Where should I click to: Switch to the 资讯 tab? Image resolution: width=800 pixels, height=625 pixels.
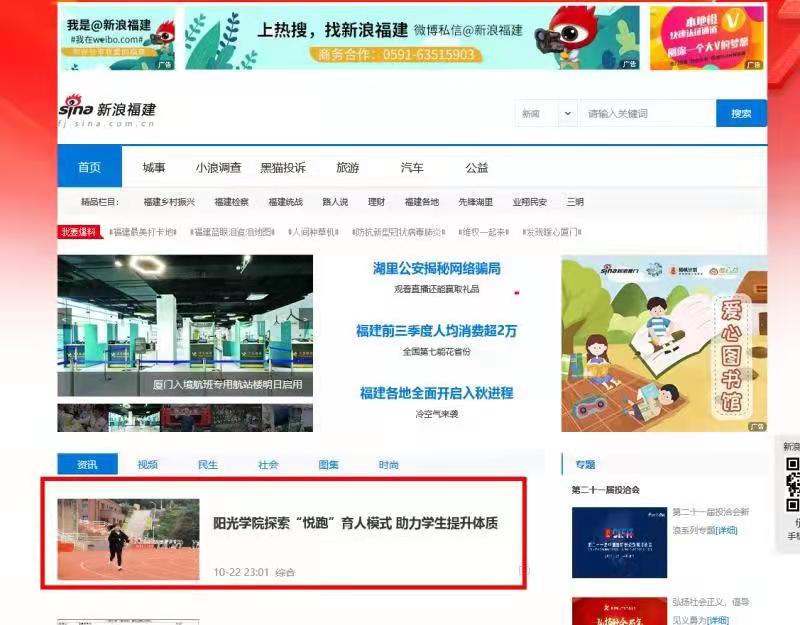click(87, 464)
